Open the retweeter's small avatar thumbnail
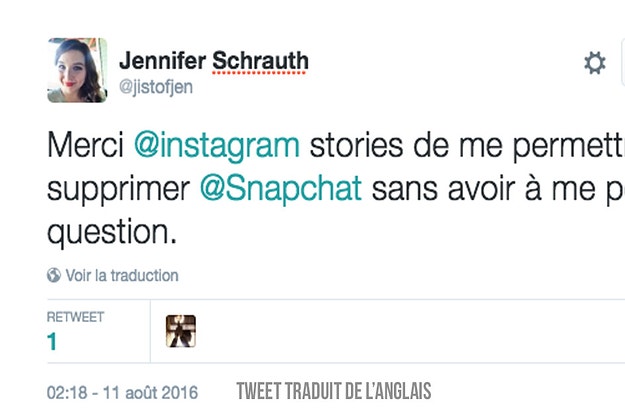625x415 pixels. click(181, 331)
